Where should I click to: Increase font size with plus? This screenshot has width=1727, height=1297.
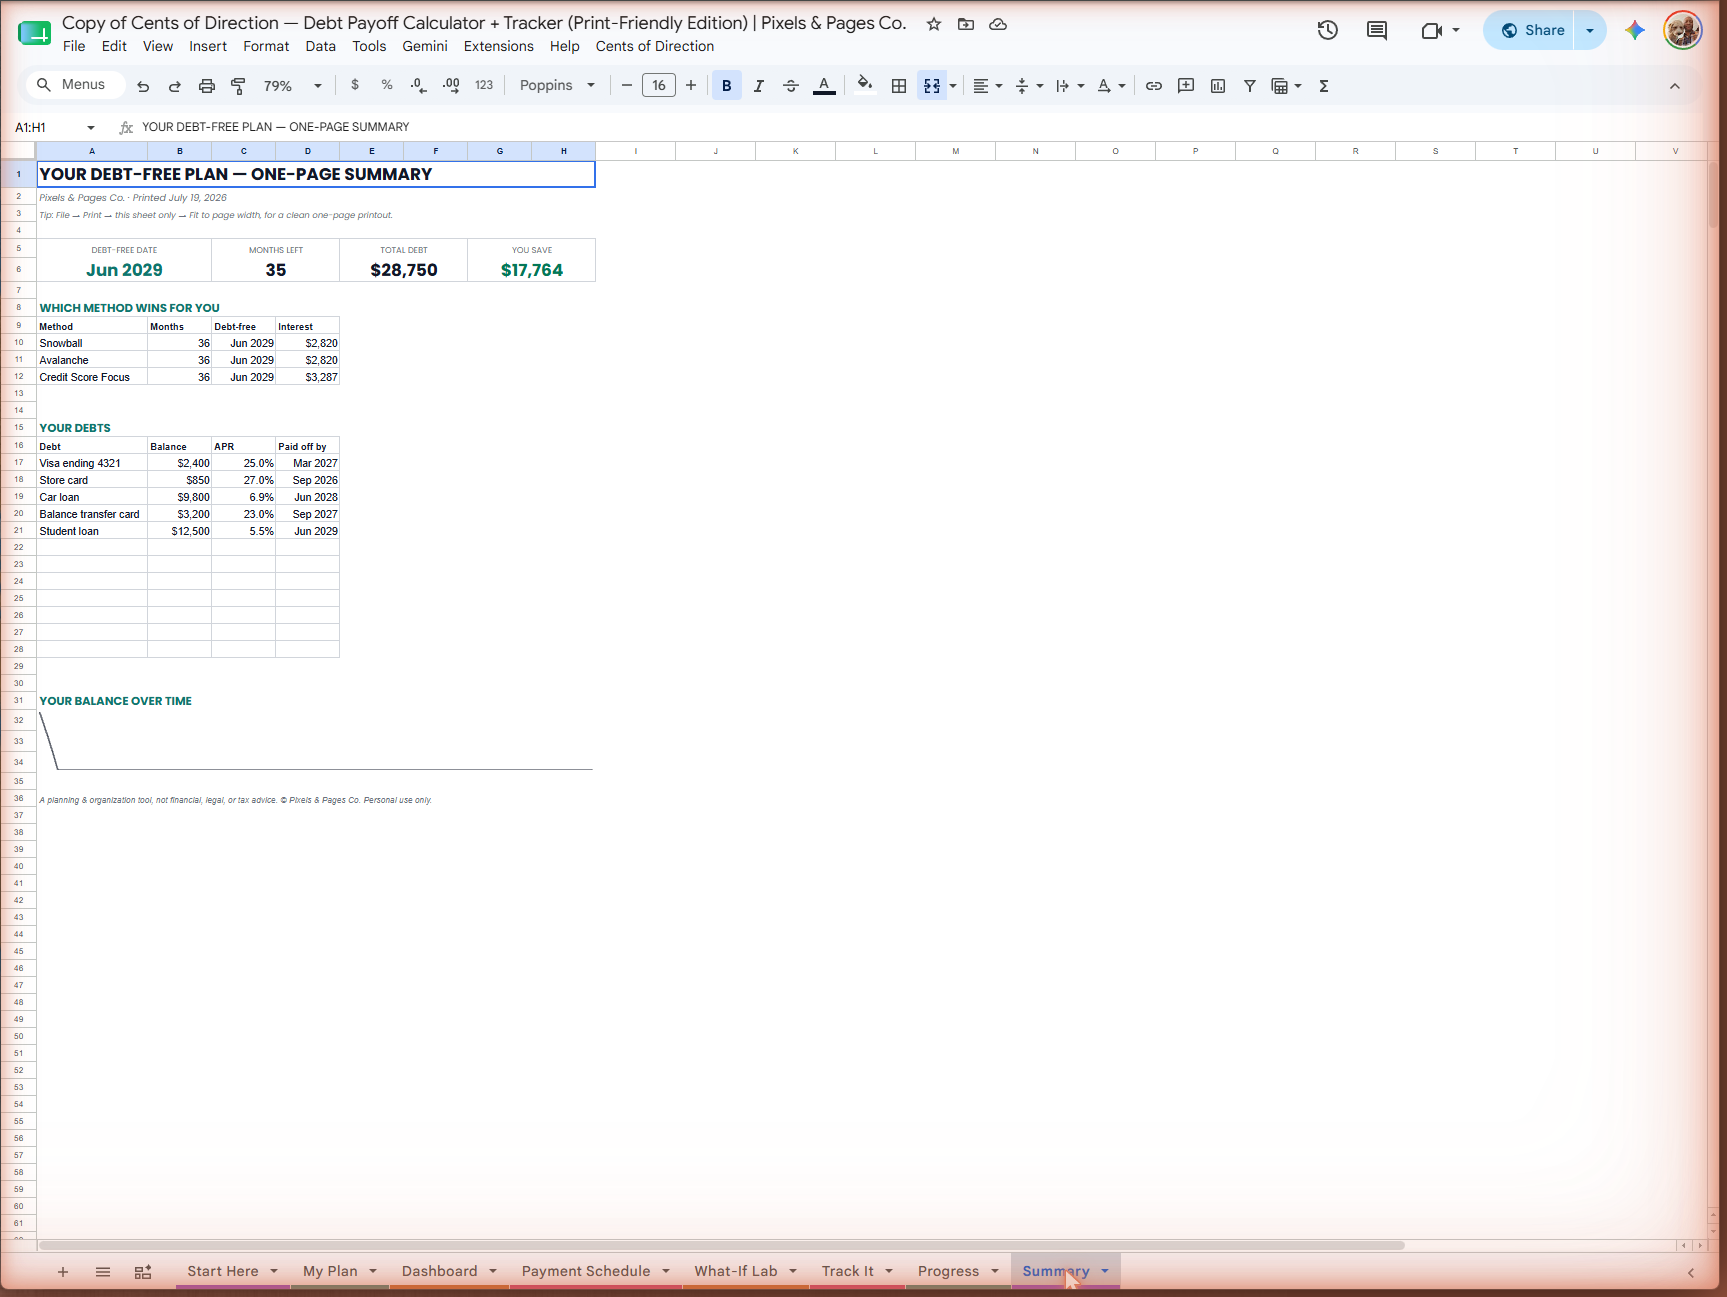(691, 86)
